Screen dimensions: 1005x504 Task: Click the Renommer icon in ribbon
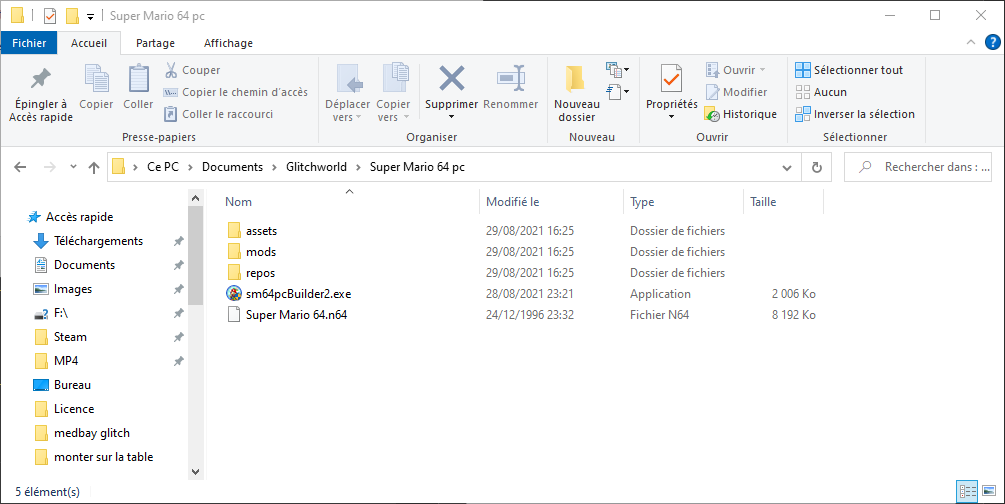pyautogui.click(x=510, y=79)
